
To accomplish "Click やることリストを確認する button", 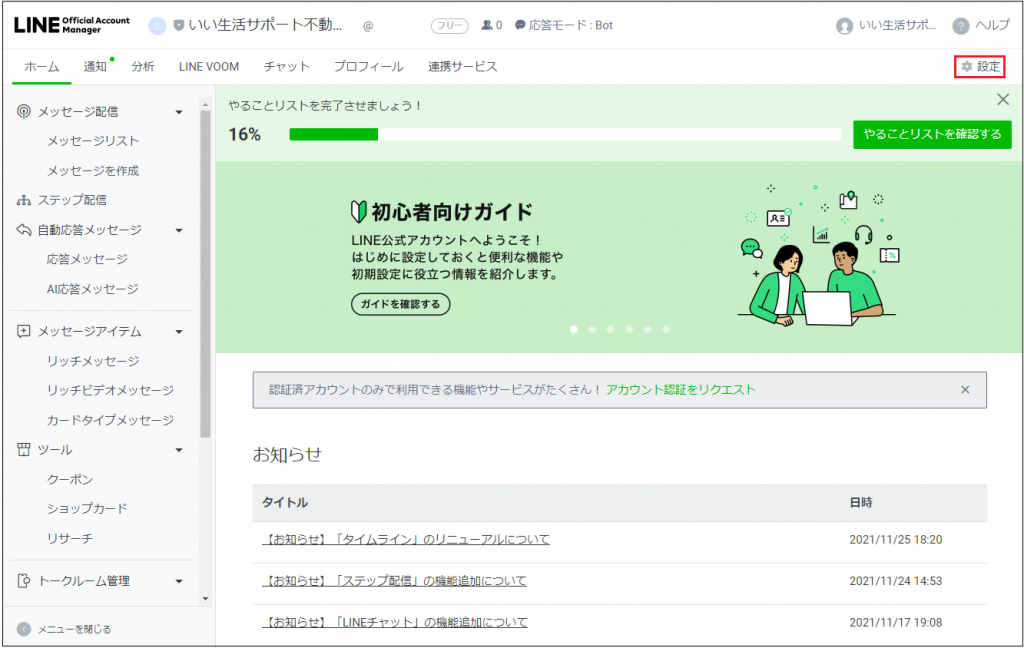I will pos(932,135).
